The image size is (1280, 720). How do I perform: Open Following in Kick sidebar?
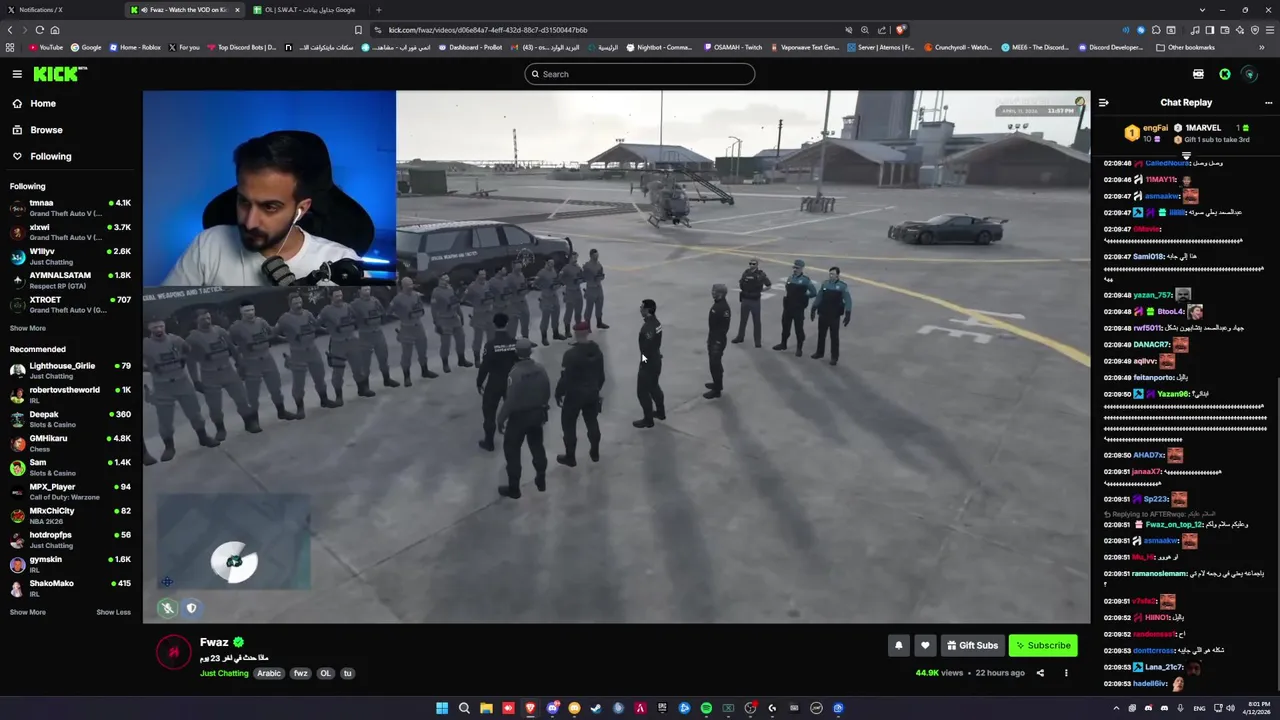pos(68,156)
